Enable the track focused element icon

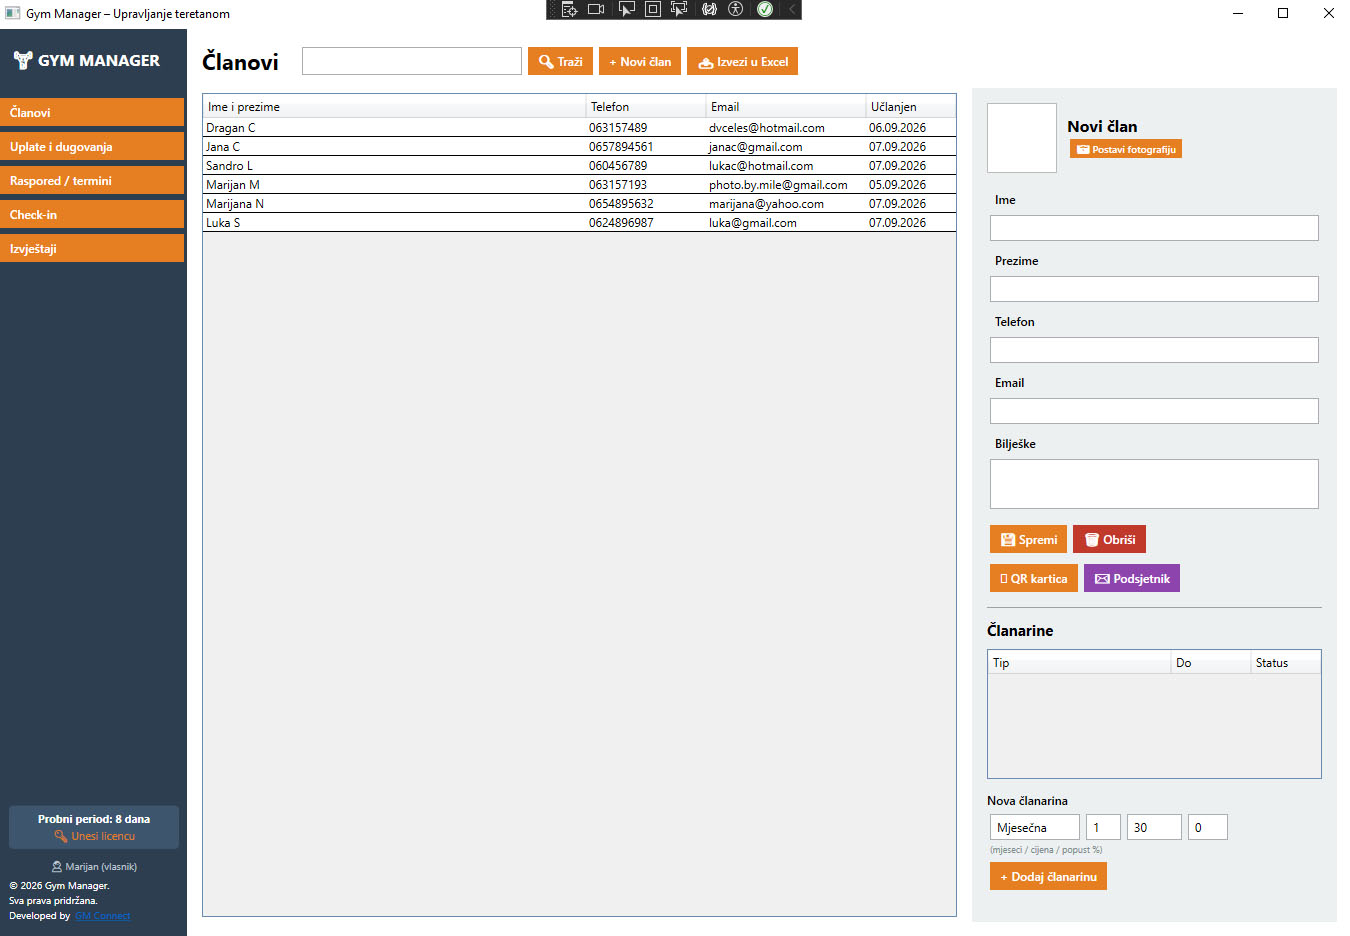click(680, 9)
